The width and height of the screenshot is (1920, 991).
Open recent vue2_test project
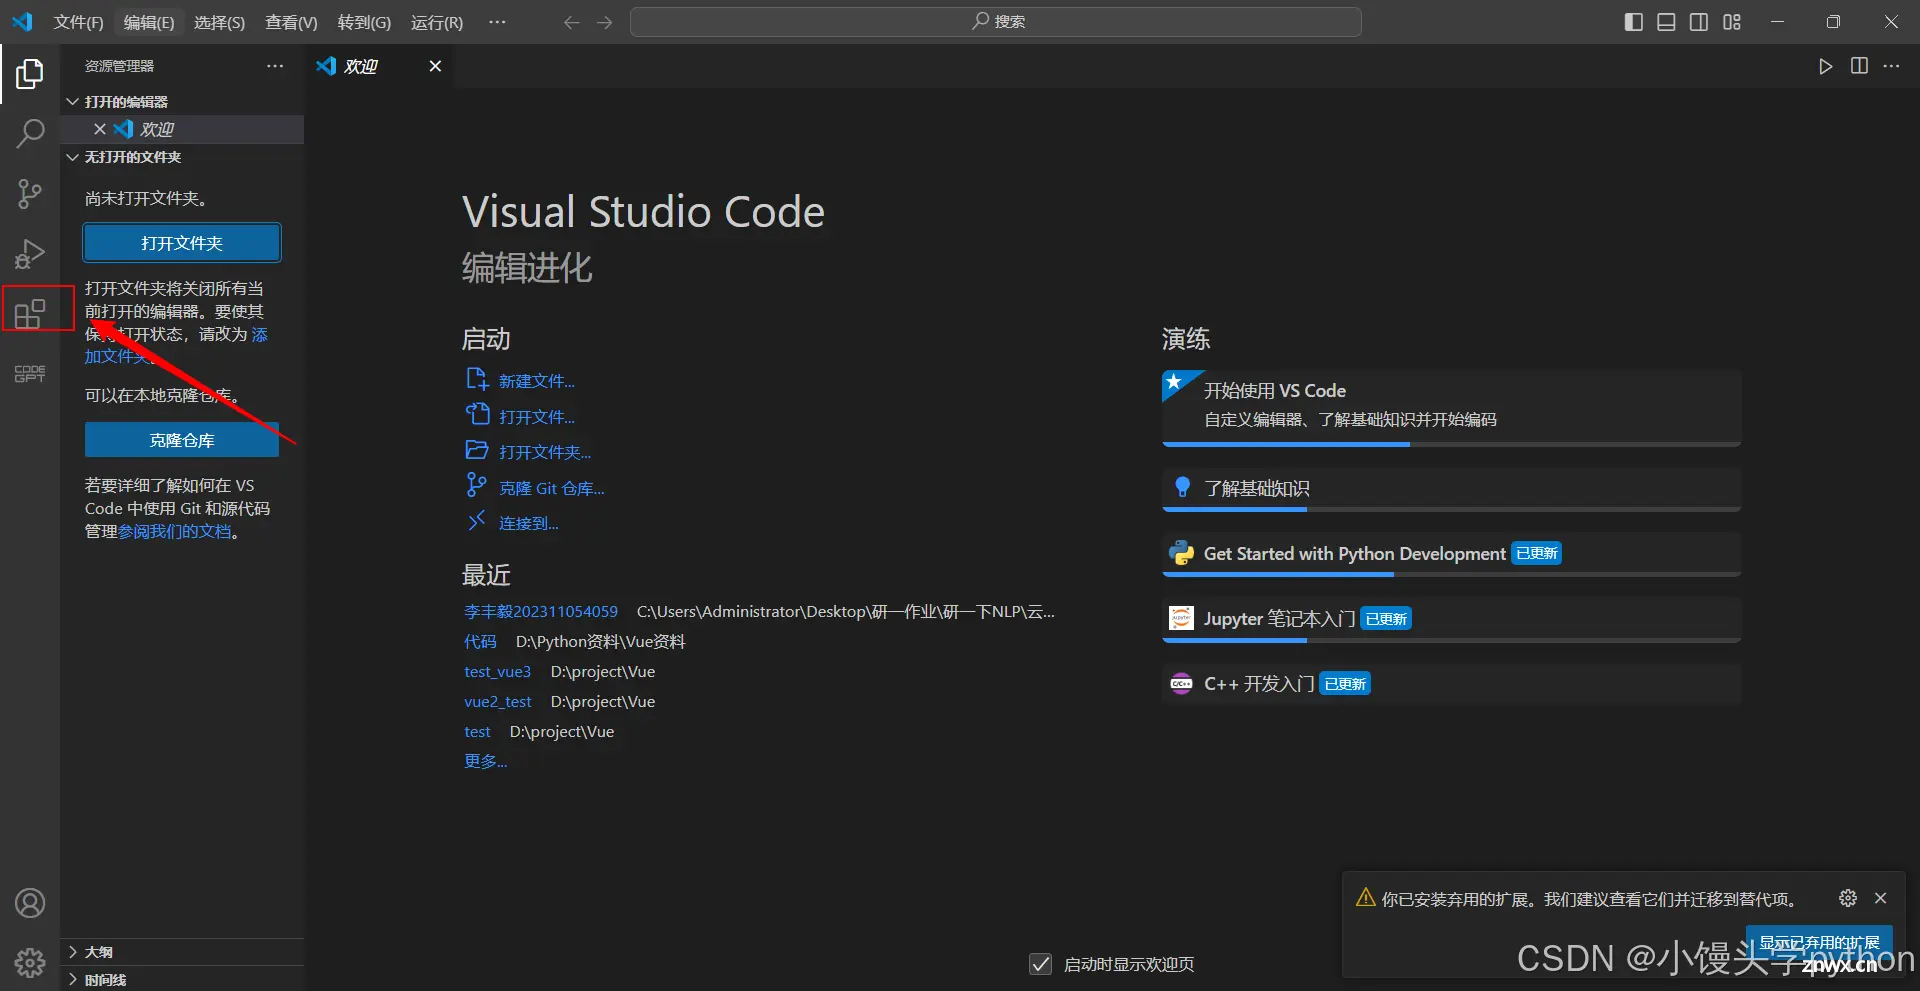click(x=497, y=701)
